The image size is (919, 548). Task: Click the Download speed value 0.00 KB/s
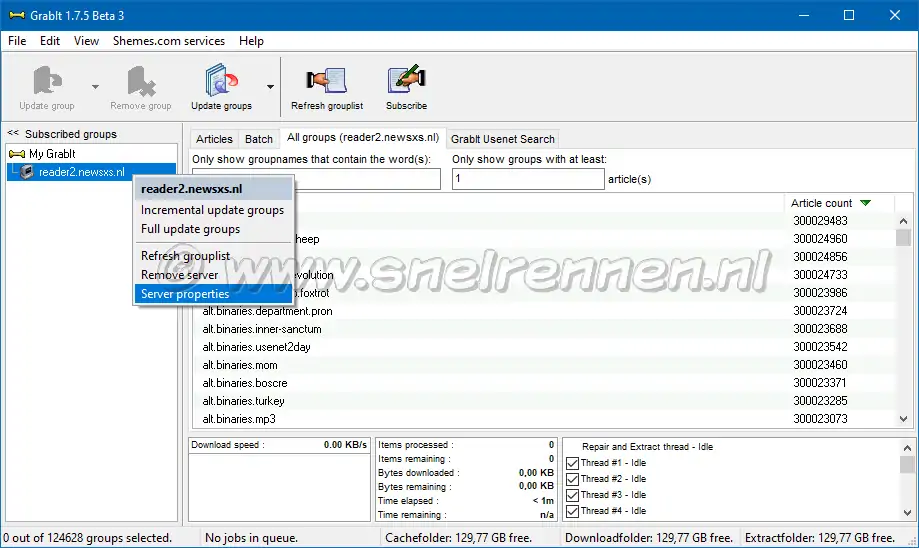pyautogui.click(x=345, y=445)
